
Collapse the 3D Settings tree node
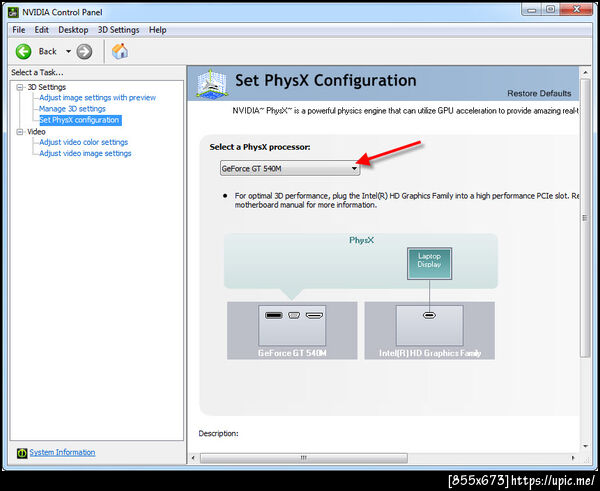click(x=20, y=88)
